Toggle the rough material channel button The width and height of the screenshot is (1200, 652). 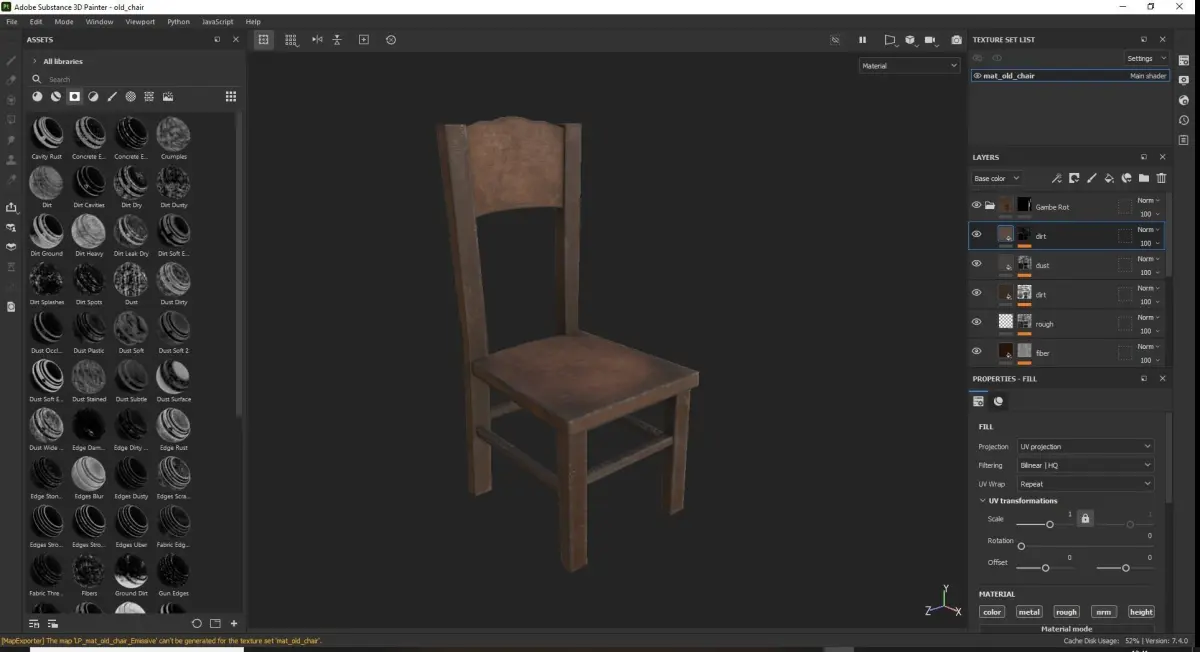tap(1066, 612)
